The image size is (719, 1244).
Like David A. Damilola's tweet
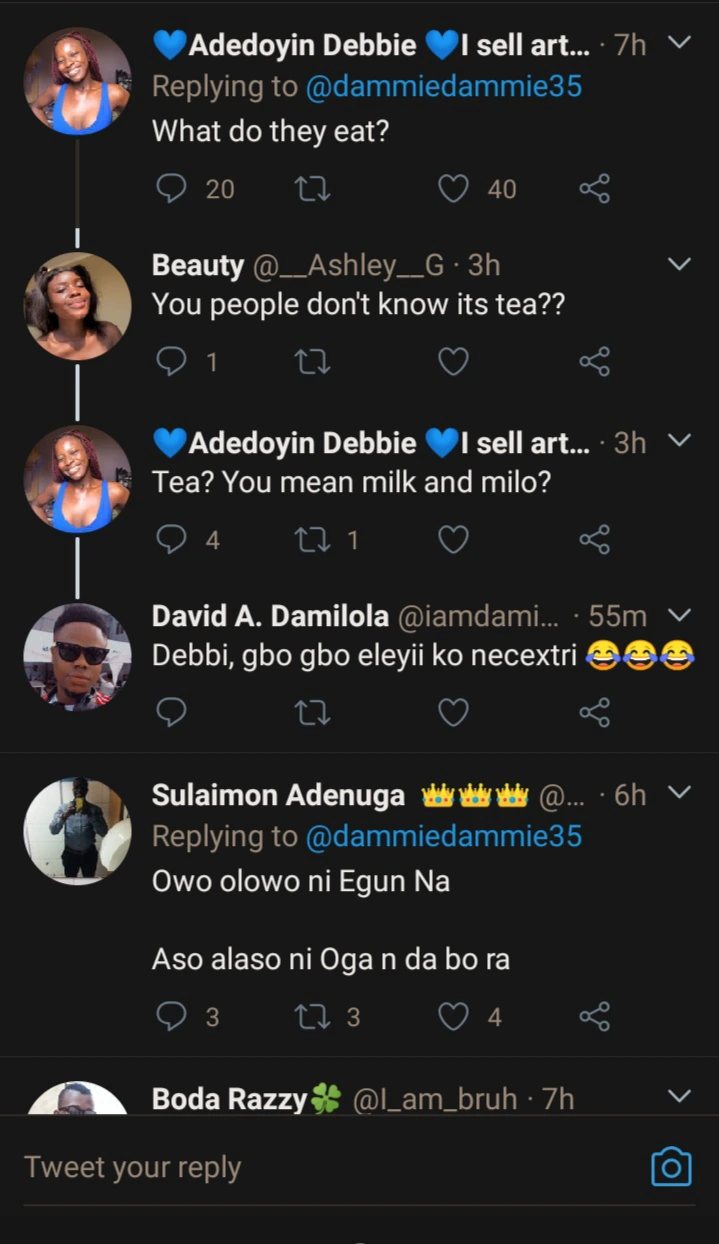click(x=454, y=712)
